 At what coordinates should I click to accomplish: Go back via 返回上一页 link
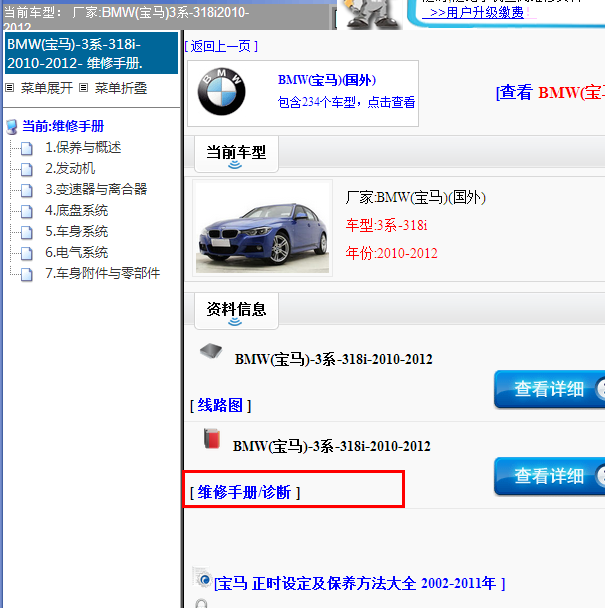(221, 47)
